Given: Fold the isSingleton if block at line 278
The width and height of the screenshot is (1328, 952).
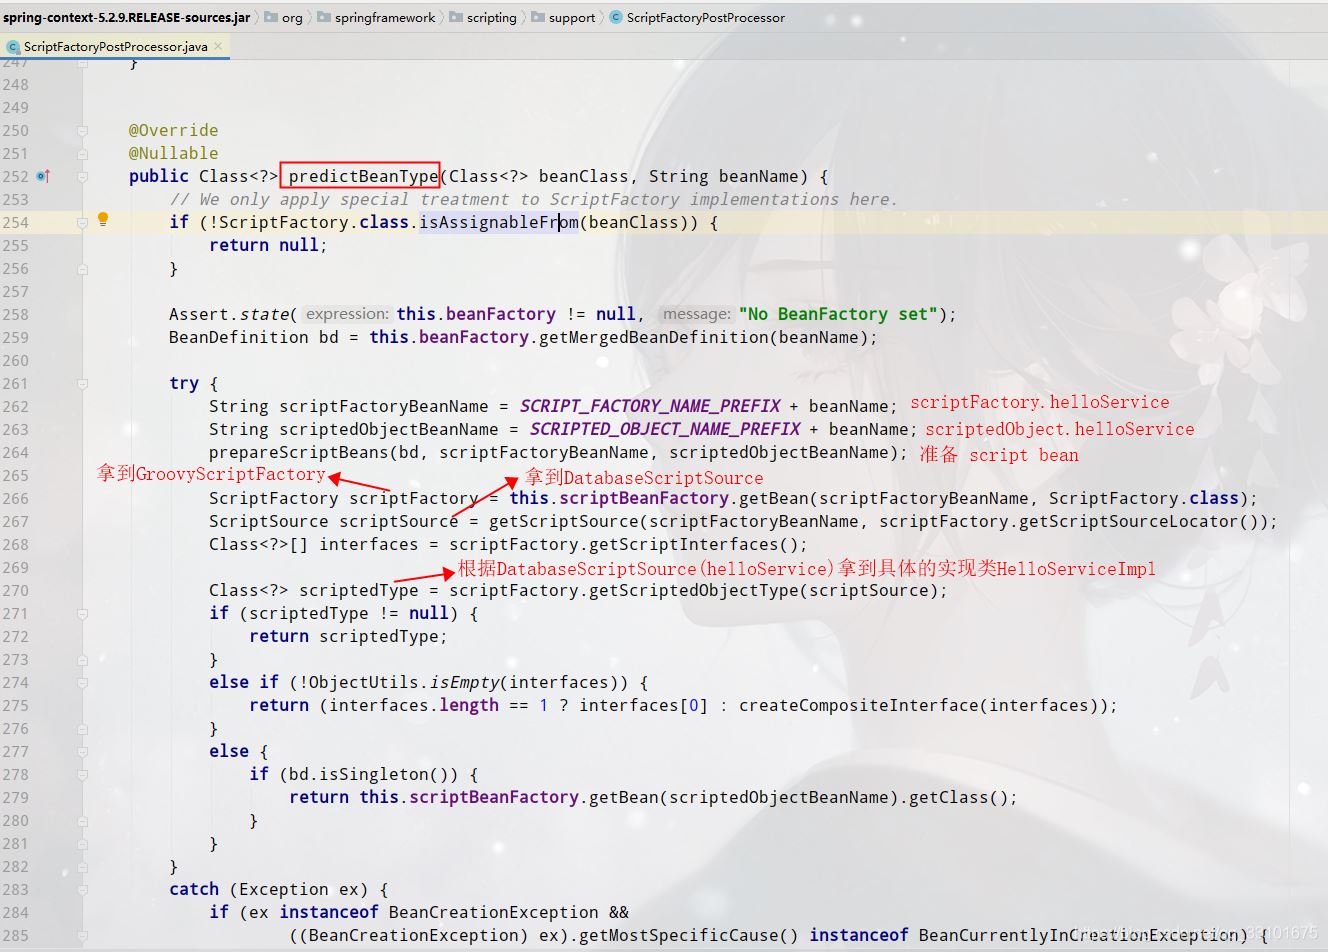Looking at the screenshot, I should point(82,775).
